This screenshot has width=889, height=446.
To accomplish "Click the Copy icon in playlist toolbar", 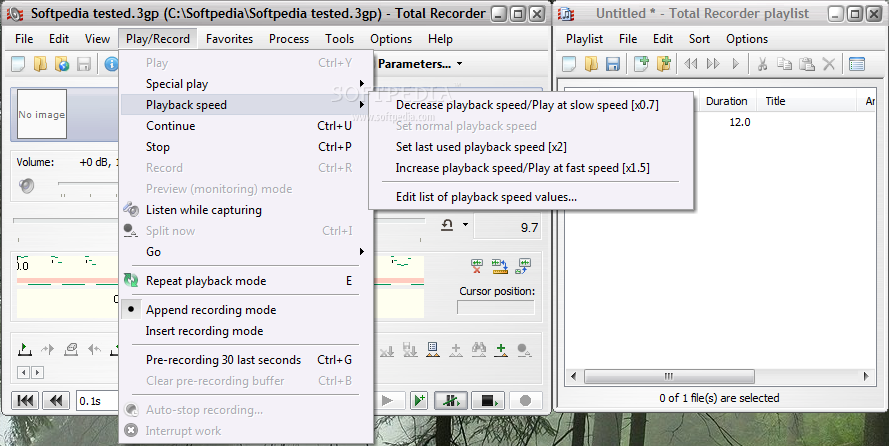I will coord(784,64).
